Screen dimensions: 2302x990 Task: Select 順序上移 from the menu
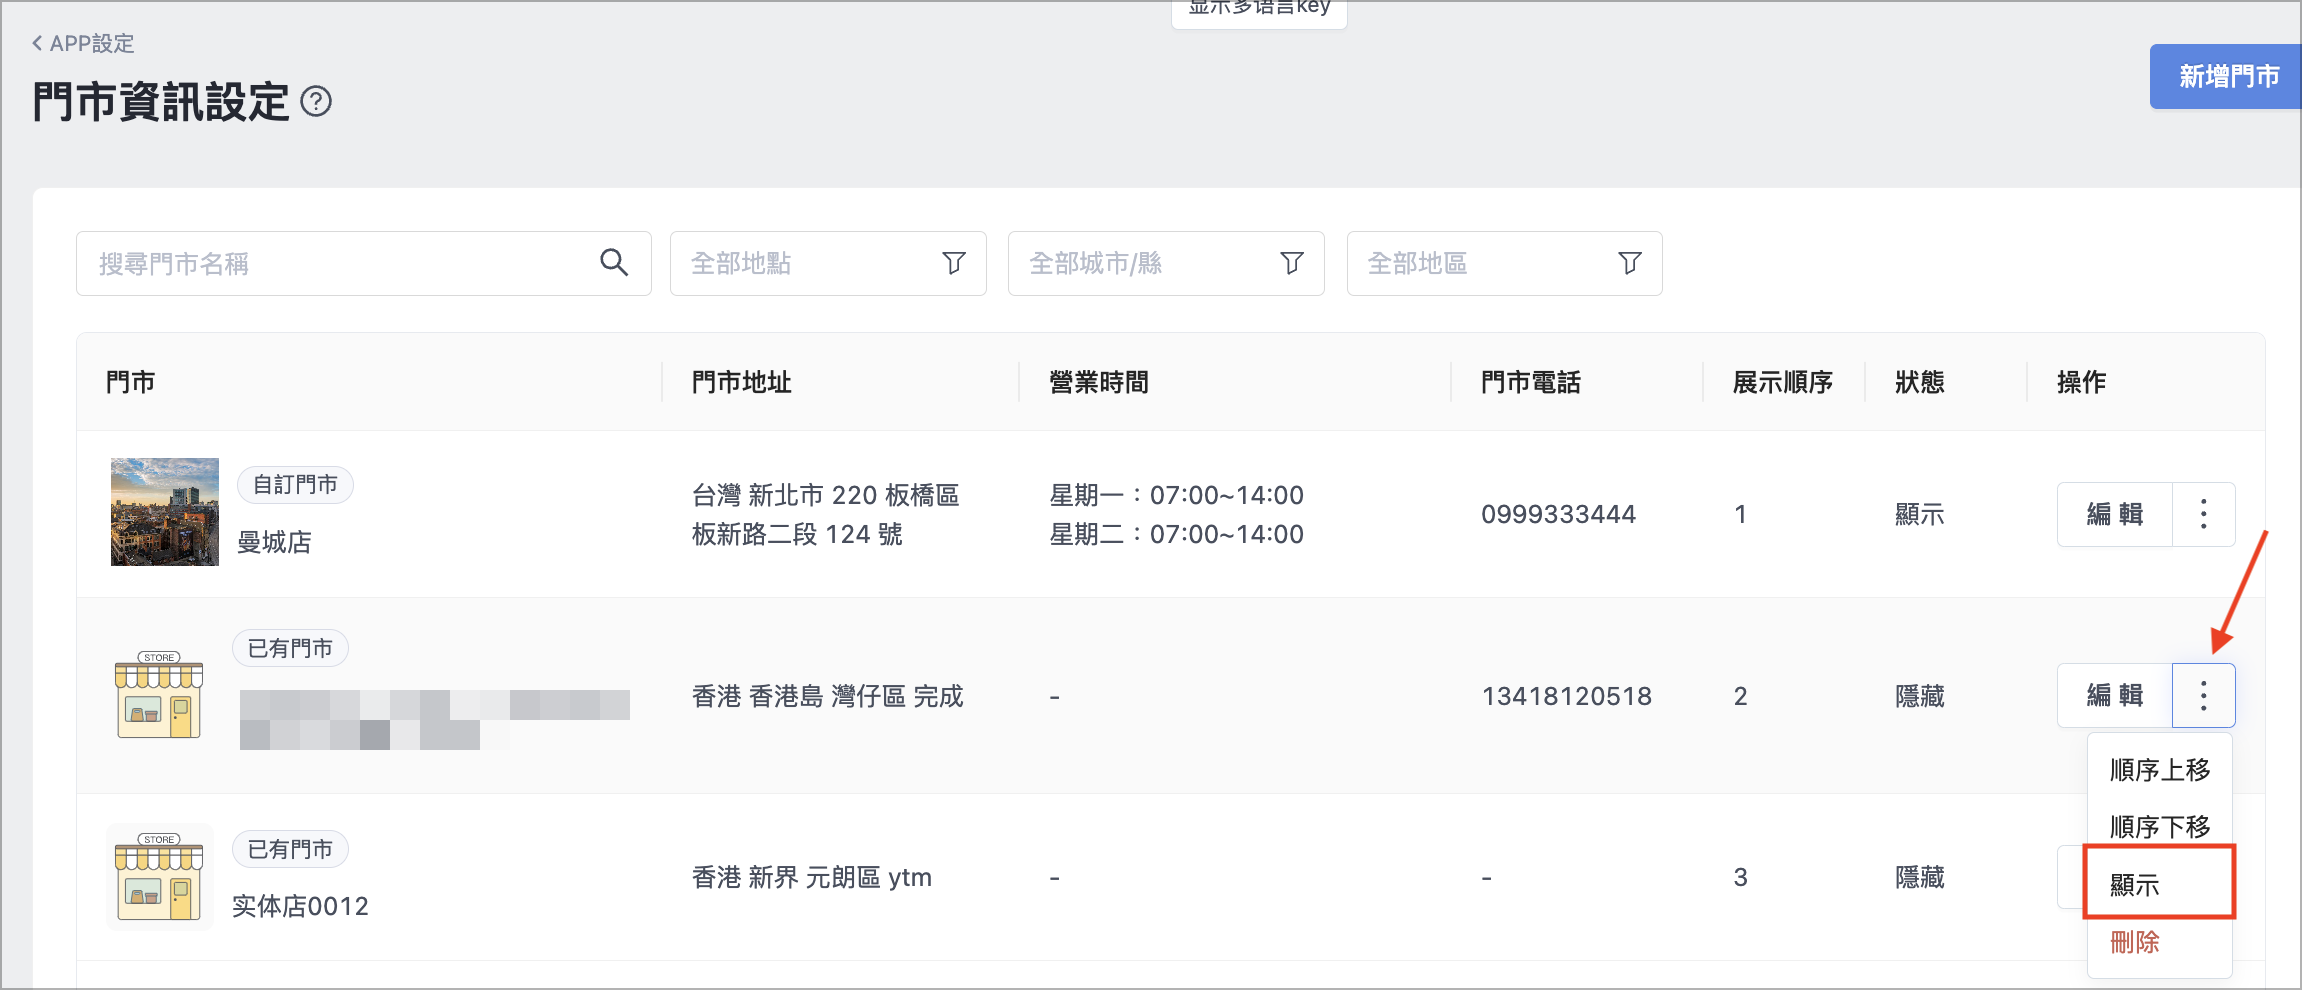(2160, 770)
